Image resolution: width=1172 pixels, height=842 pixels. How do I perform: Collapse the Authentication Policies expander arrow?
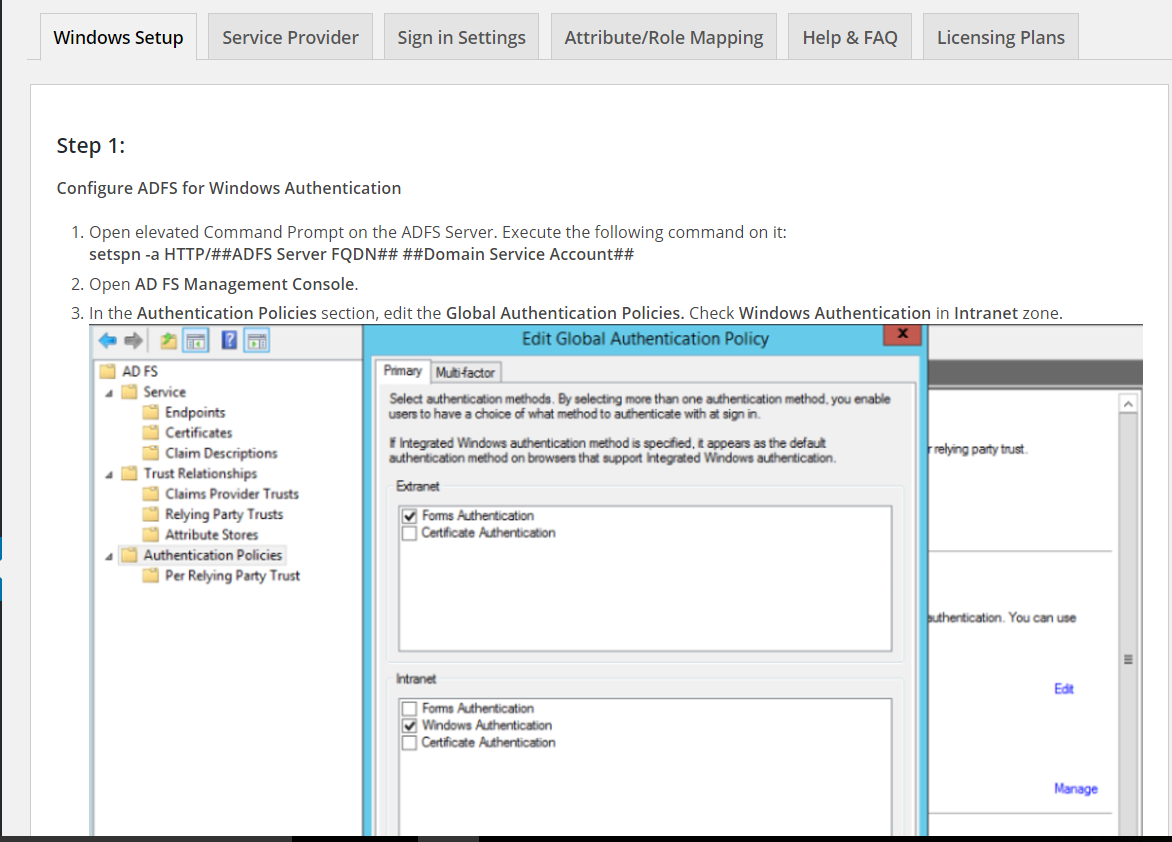point(109,556)
